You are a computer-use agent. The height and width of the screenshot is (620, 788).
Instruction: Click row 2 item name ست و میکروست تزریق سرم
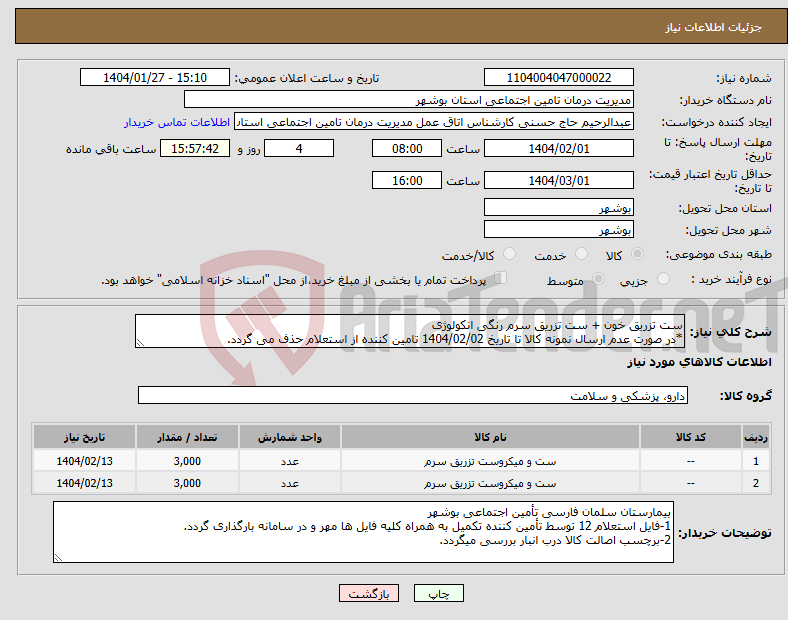coord(490,483)
